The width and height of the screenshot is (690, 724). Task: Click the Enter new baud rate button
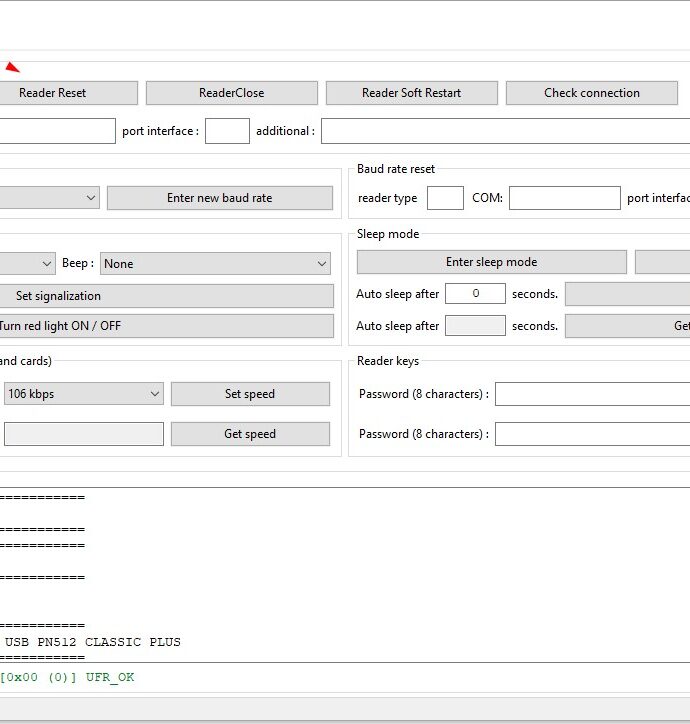coord(220,198)
